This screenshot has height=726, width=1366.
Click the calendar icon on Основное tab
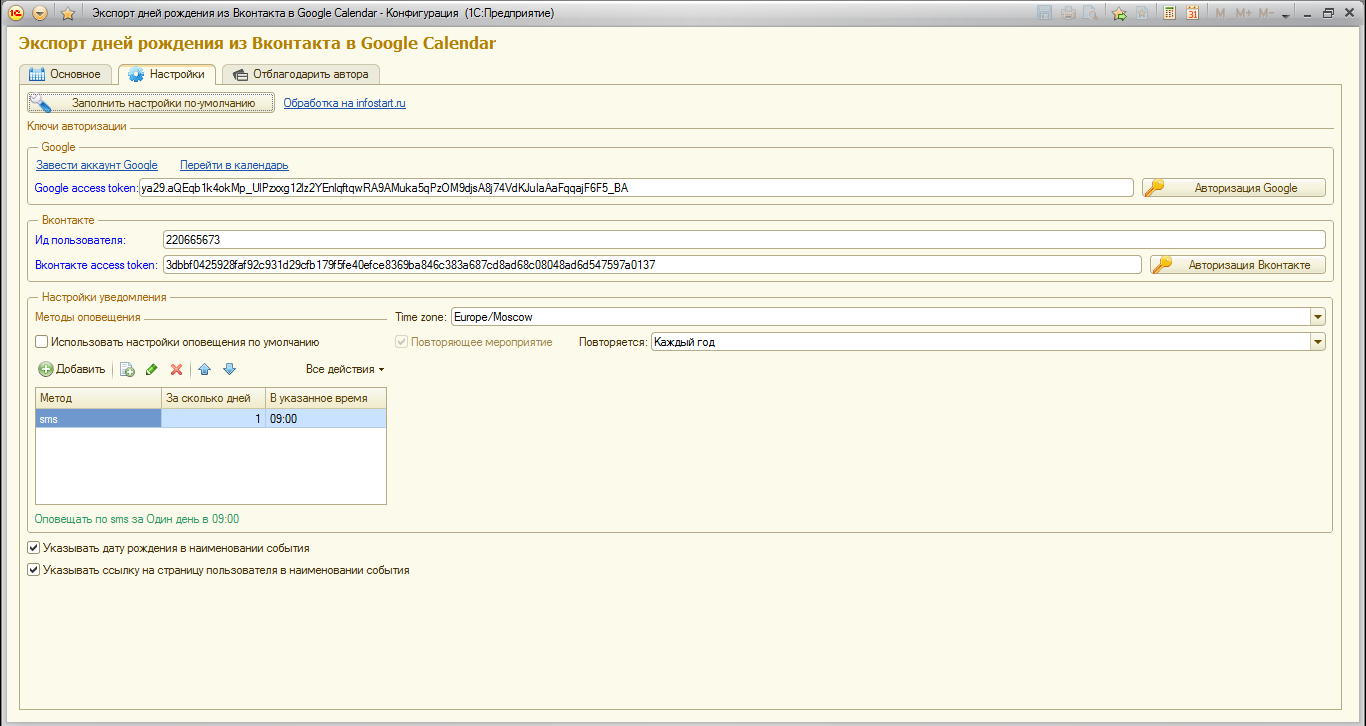(x=37, y=74)
